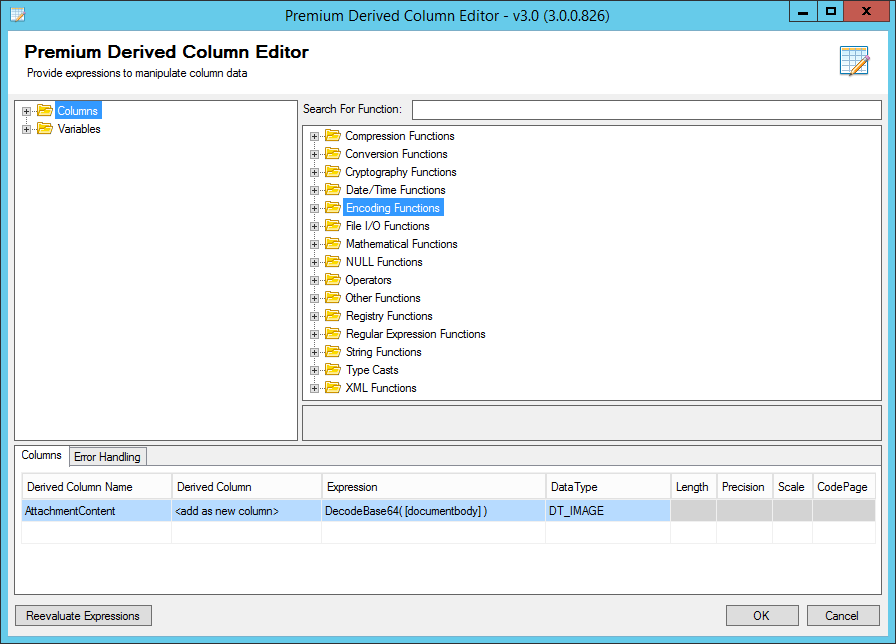Screen dimensions: 896x644
Task: Click the Regular Expression Functions folder icon
Action: tap(333, 334)
